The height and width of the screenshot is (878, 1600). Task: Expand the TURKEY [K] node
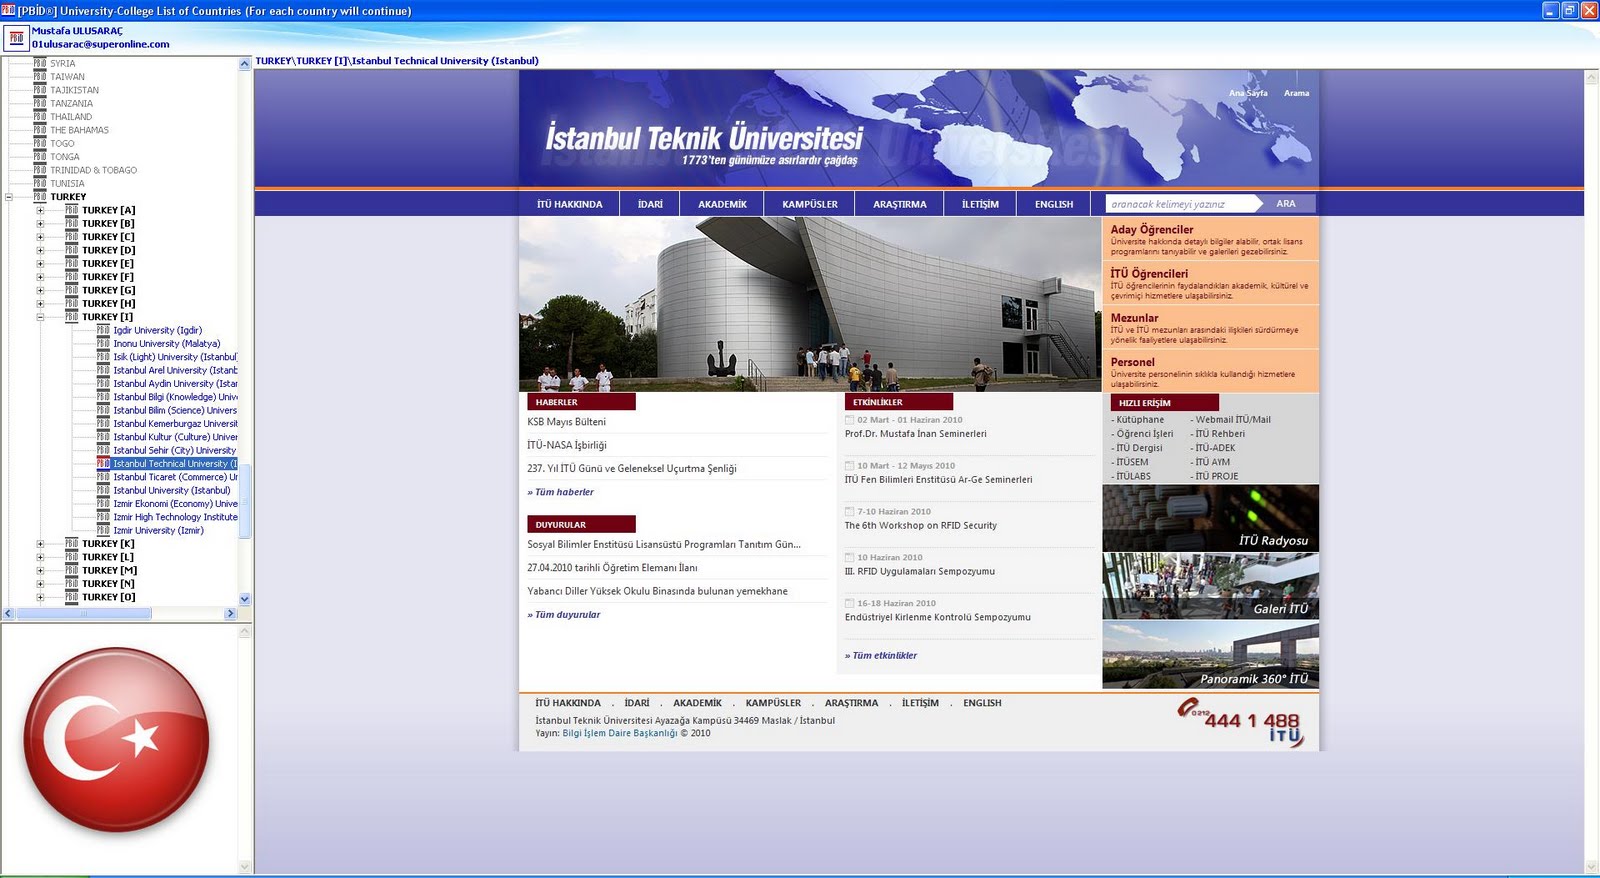click(41, 544)
